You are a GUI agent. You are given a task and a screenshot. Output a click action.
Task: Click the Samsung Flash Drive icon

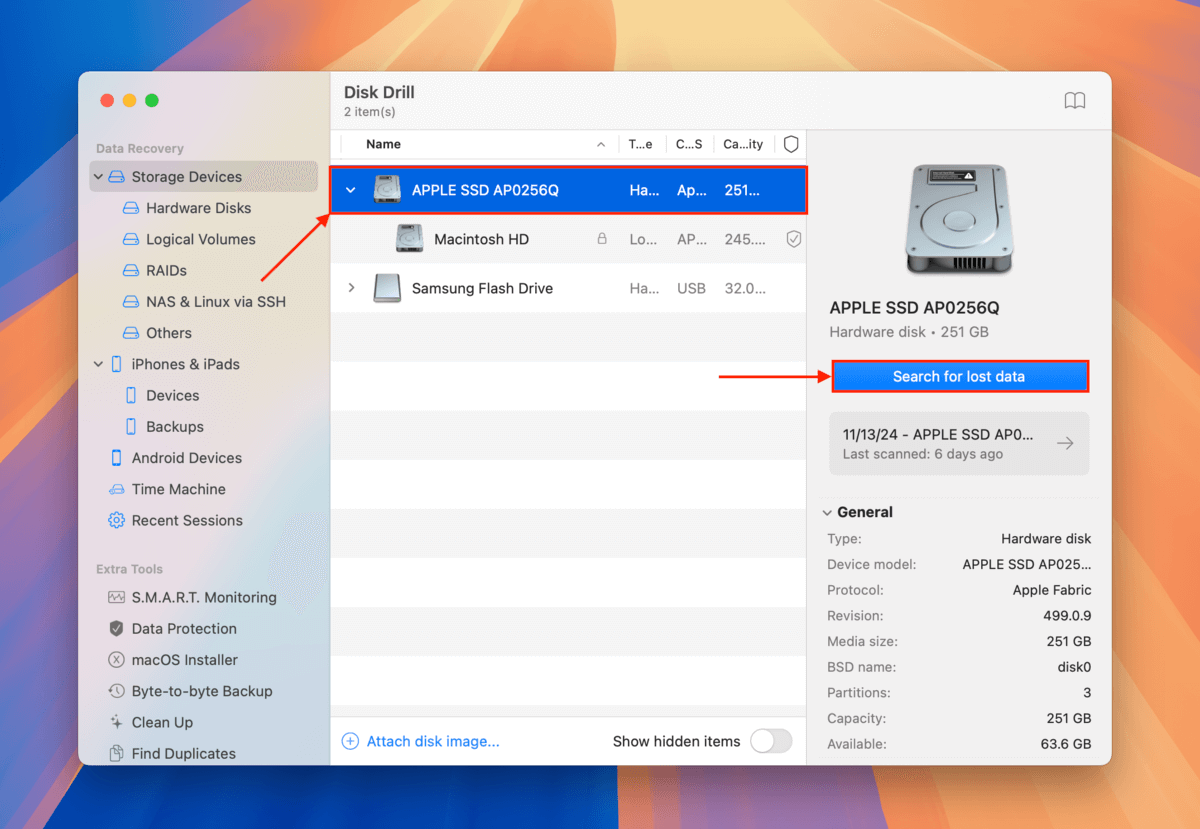[387, 288]
